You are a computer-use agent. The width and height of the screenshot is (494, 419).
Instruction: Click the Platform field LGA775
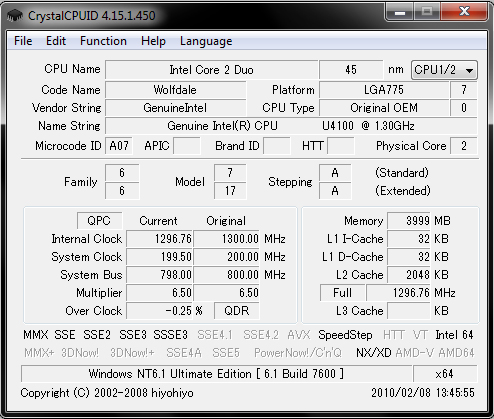384,90
